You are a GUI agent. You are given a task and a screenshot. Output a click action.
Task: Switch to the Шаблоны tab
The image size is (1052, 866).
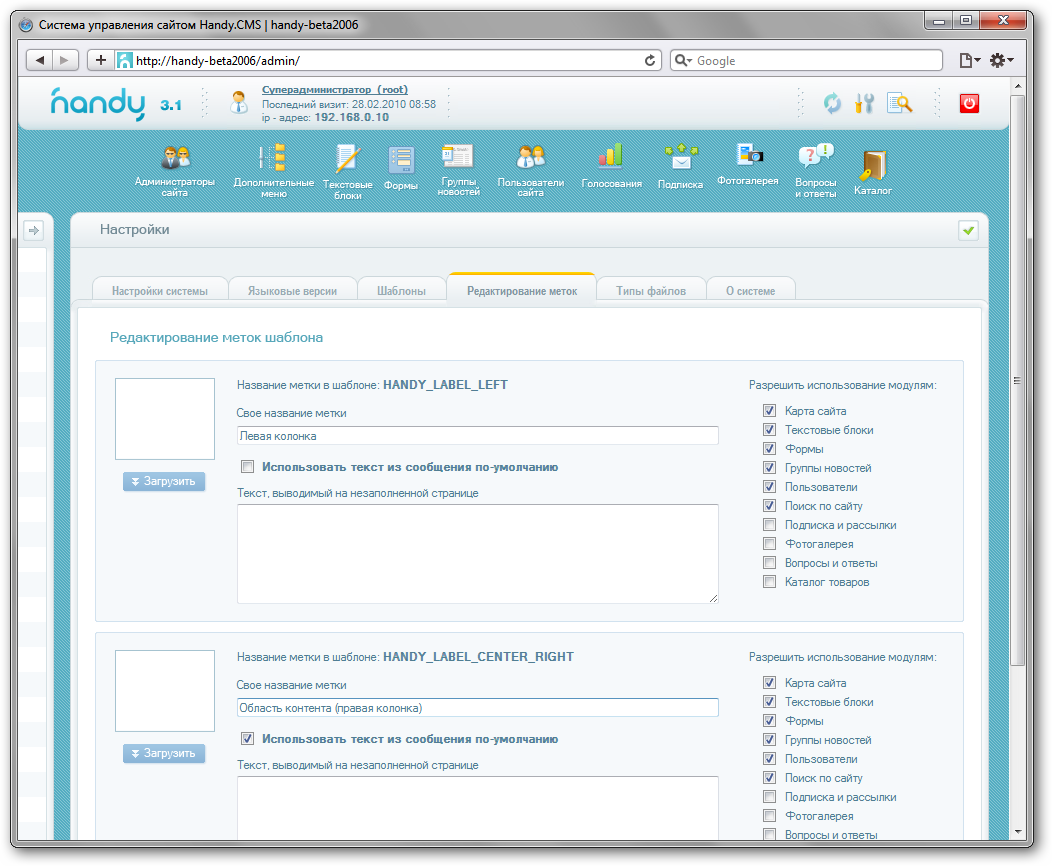coord(401,291)
